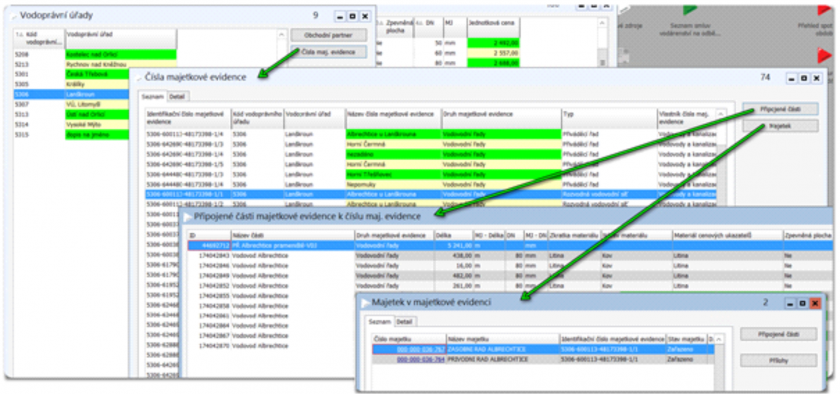Click Připojené části in the Majetek v evidenci window
The height and width of the screenshot is (394, 840).
click(x=778, y=334)
